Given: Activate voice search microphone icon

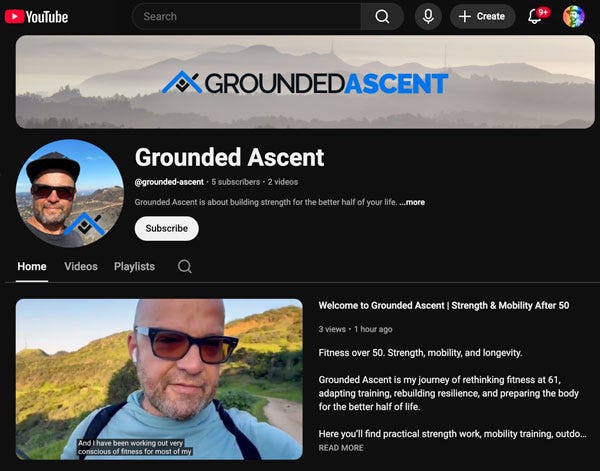Looking at the screenshot, I should point(428,16).
